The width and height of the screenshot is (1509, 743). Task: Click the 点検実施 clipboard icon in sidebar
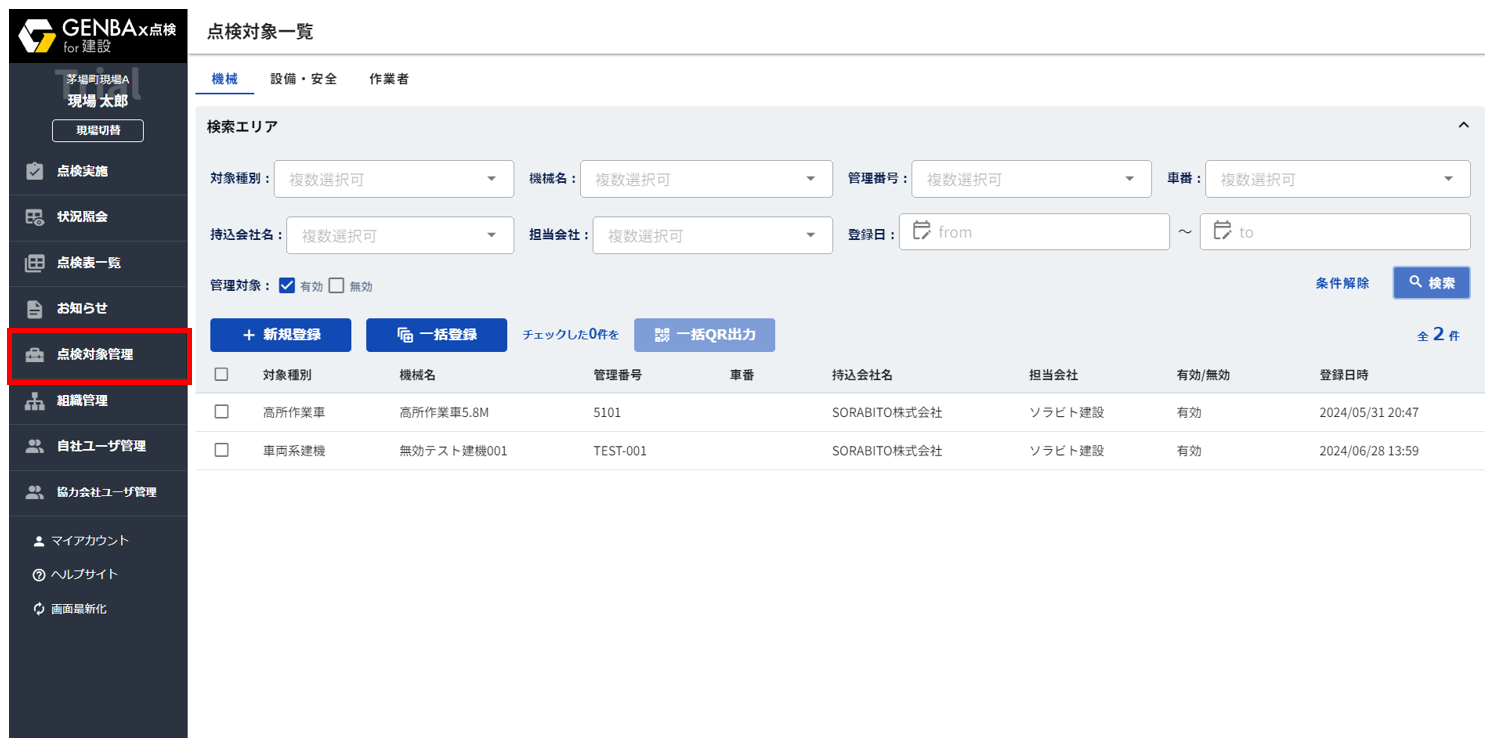click(35, 171)
